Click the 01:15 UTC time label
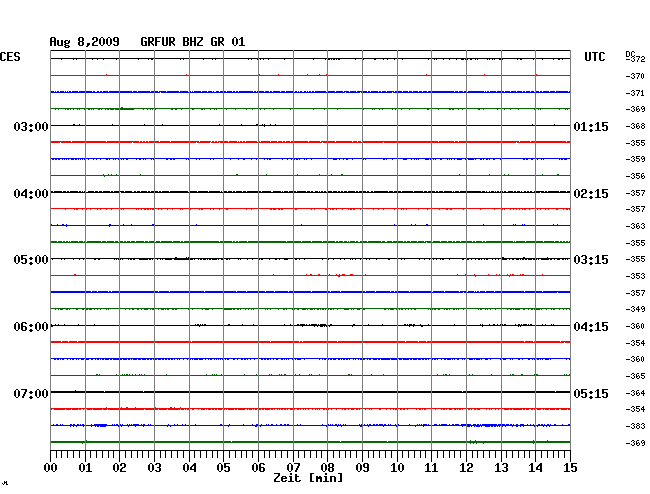The height and width of the screenshot is (494, 650). click(x=591, y=126)
